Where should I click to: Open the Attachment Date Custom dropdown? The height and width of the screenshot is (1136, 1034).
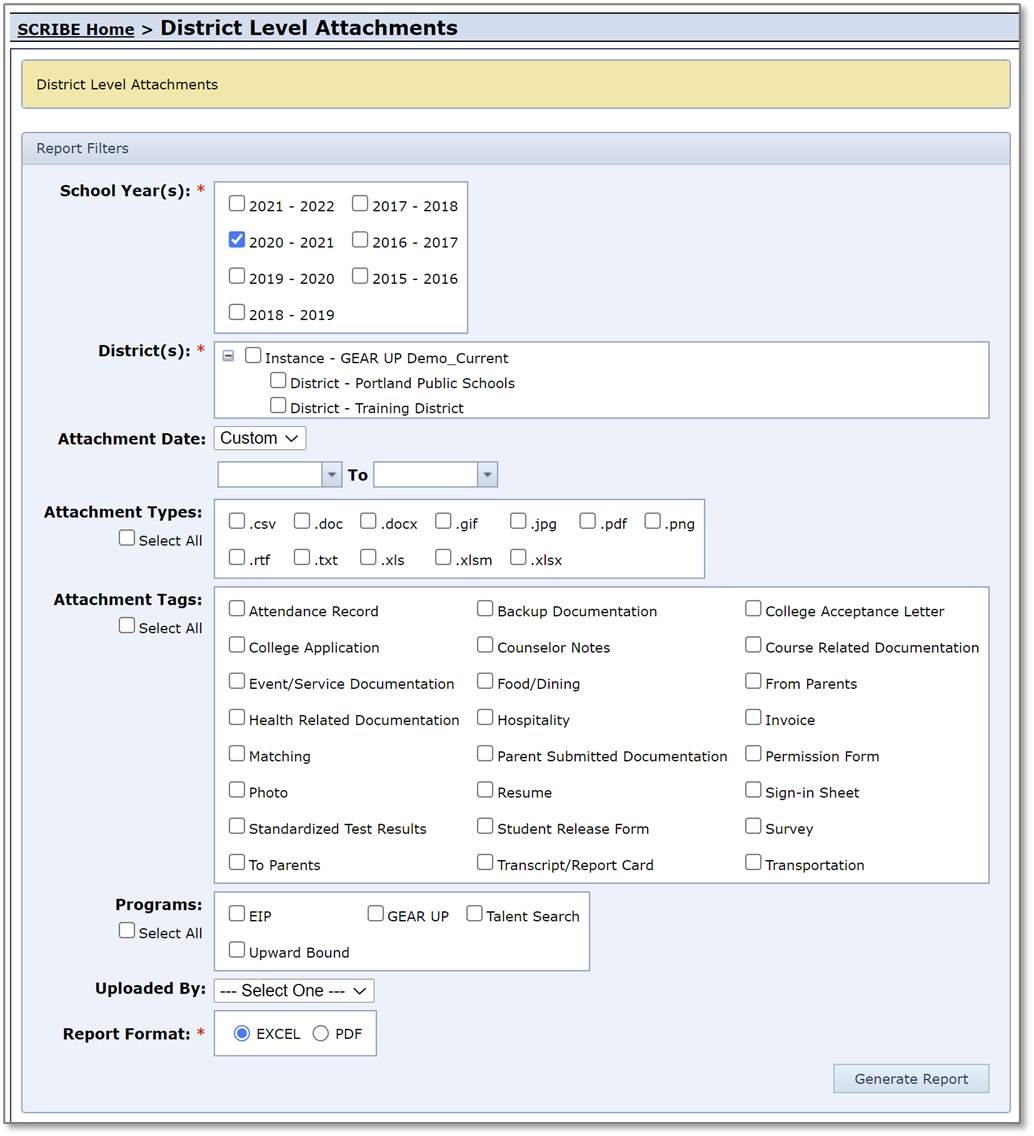(260, 438)
